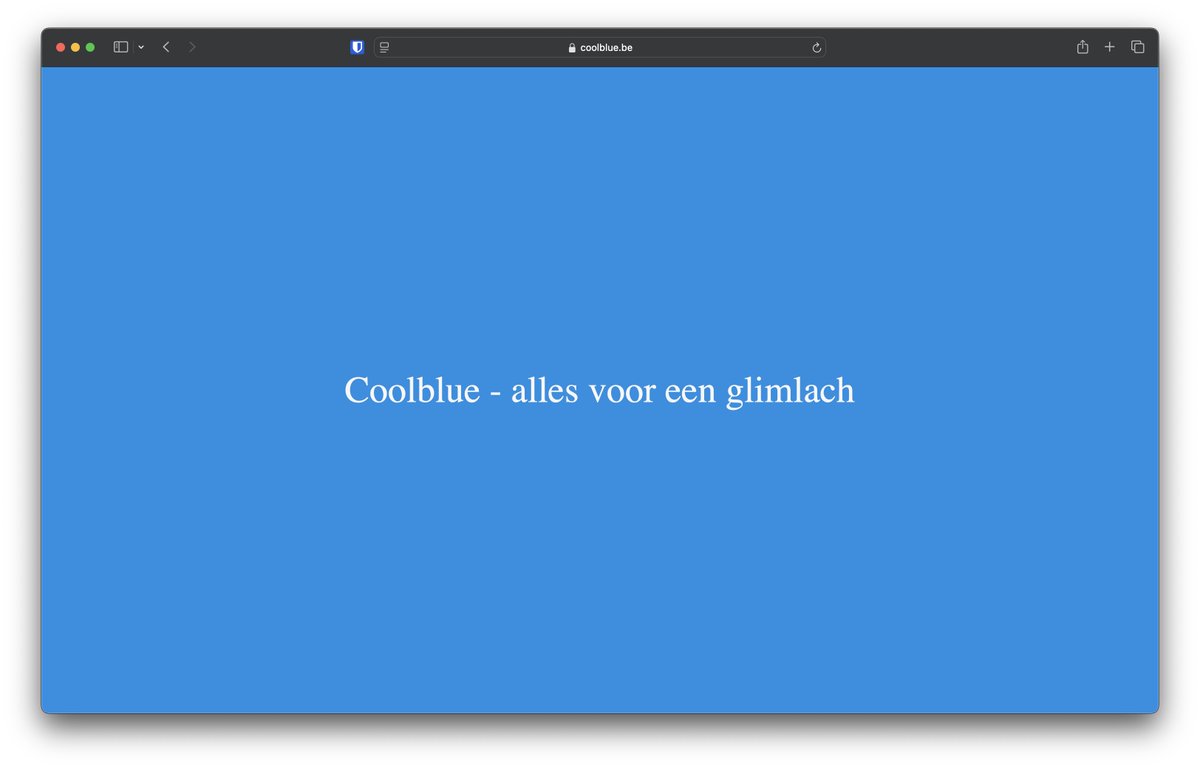Open the Bitwarden extension
The image size is (1200, 768).
point(357,47)
